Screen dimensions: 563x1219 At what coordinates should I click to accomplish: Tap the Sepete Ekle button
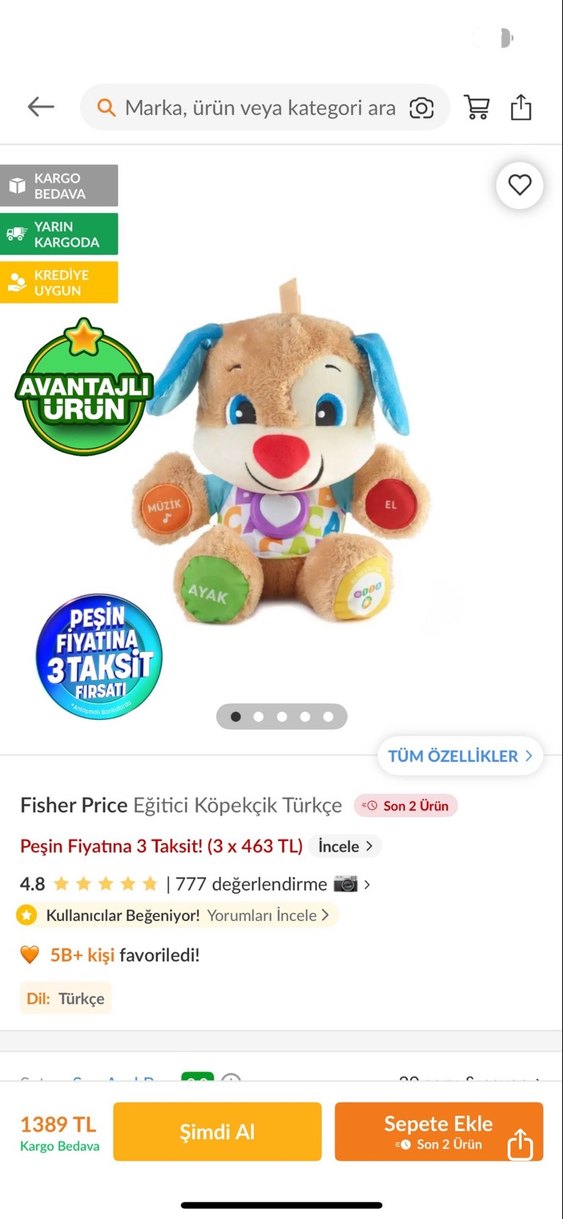439,1132
